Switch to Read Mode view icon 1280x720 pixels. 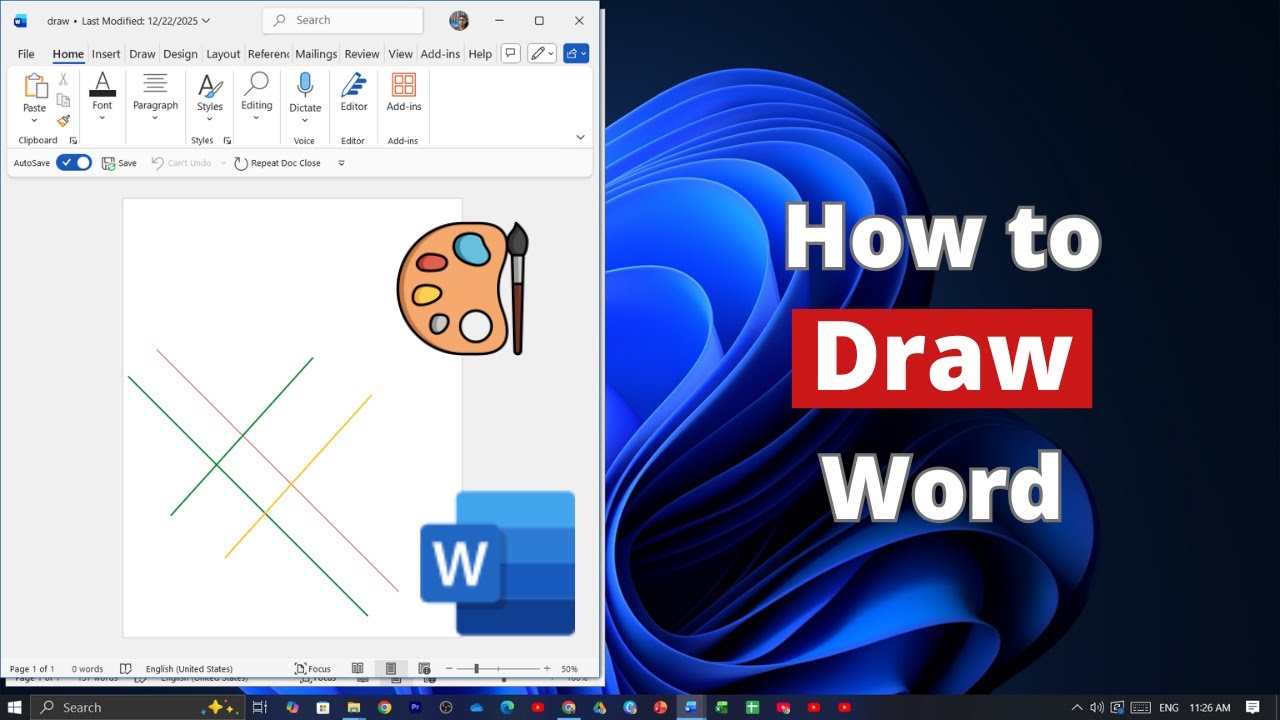pos(357,668)
